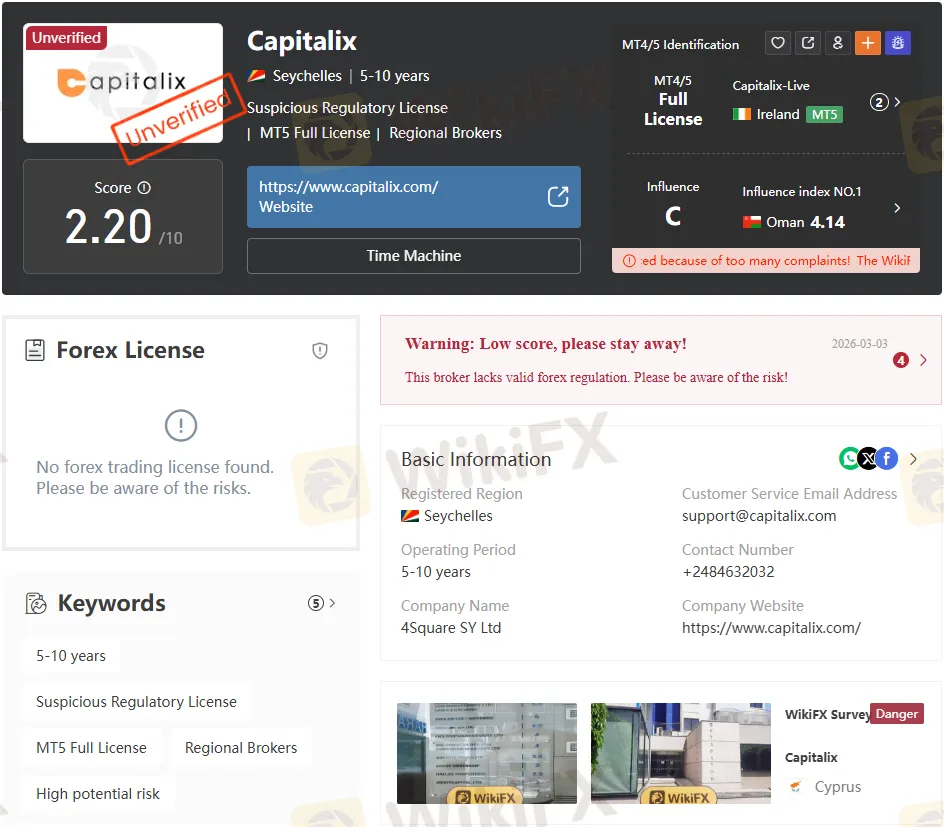Click the Time Machine button
Screen dimensions: 944x827
coord(414,256)
